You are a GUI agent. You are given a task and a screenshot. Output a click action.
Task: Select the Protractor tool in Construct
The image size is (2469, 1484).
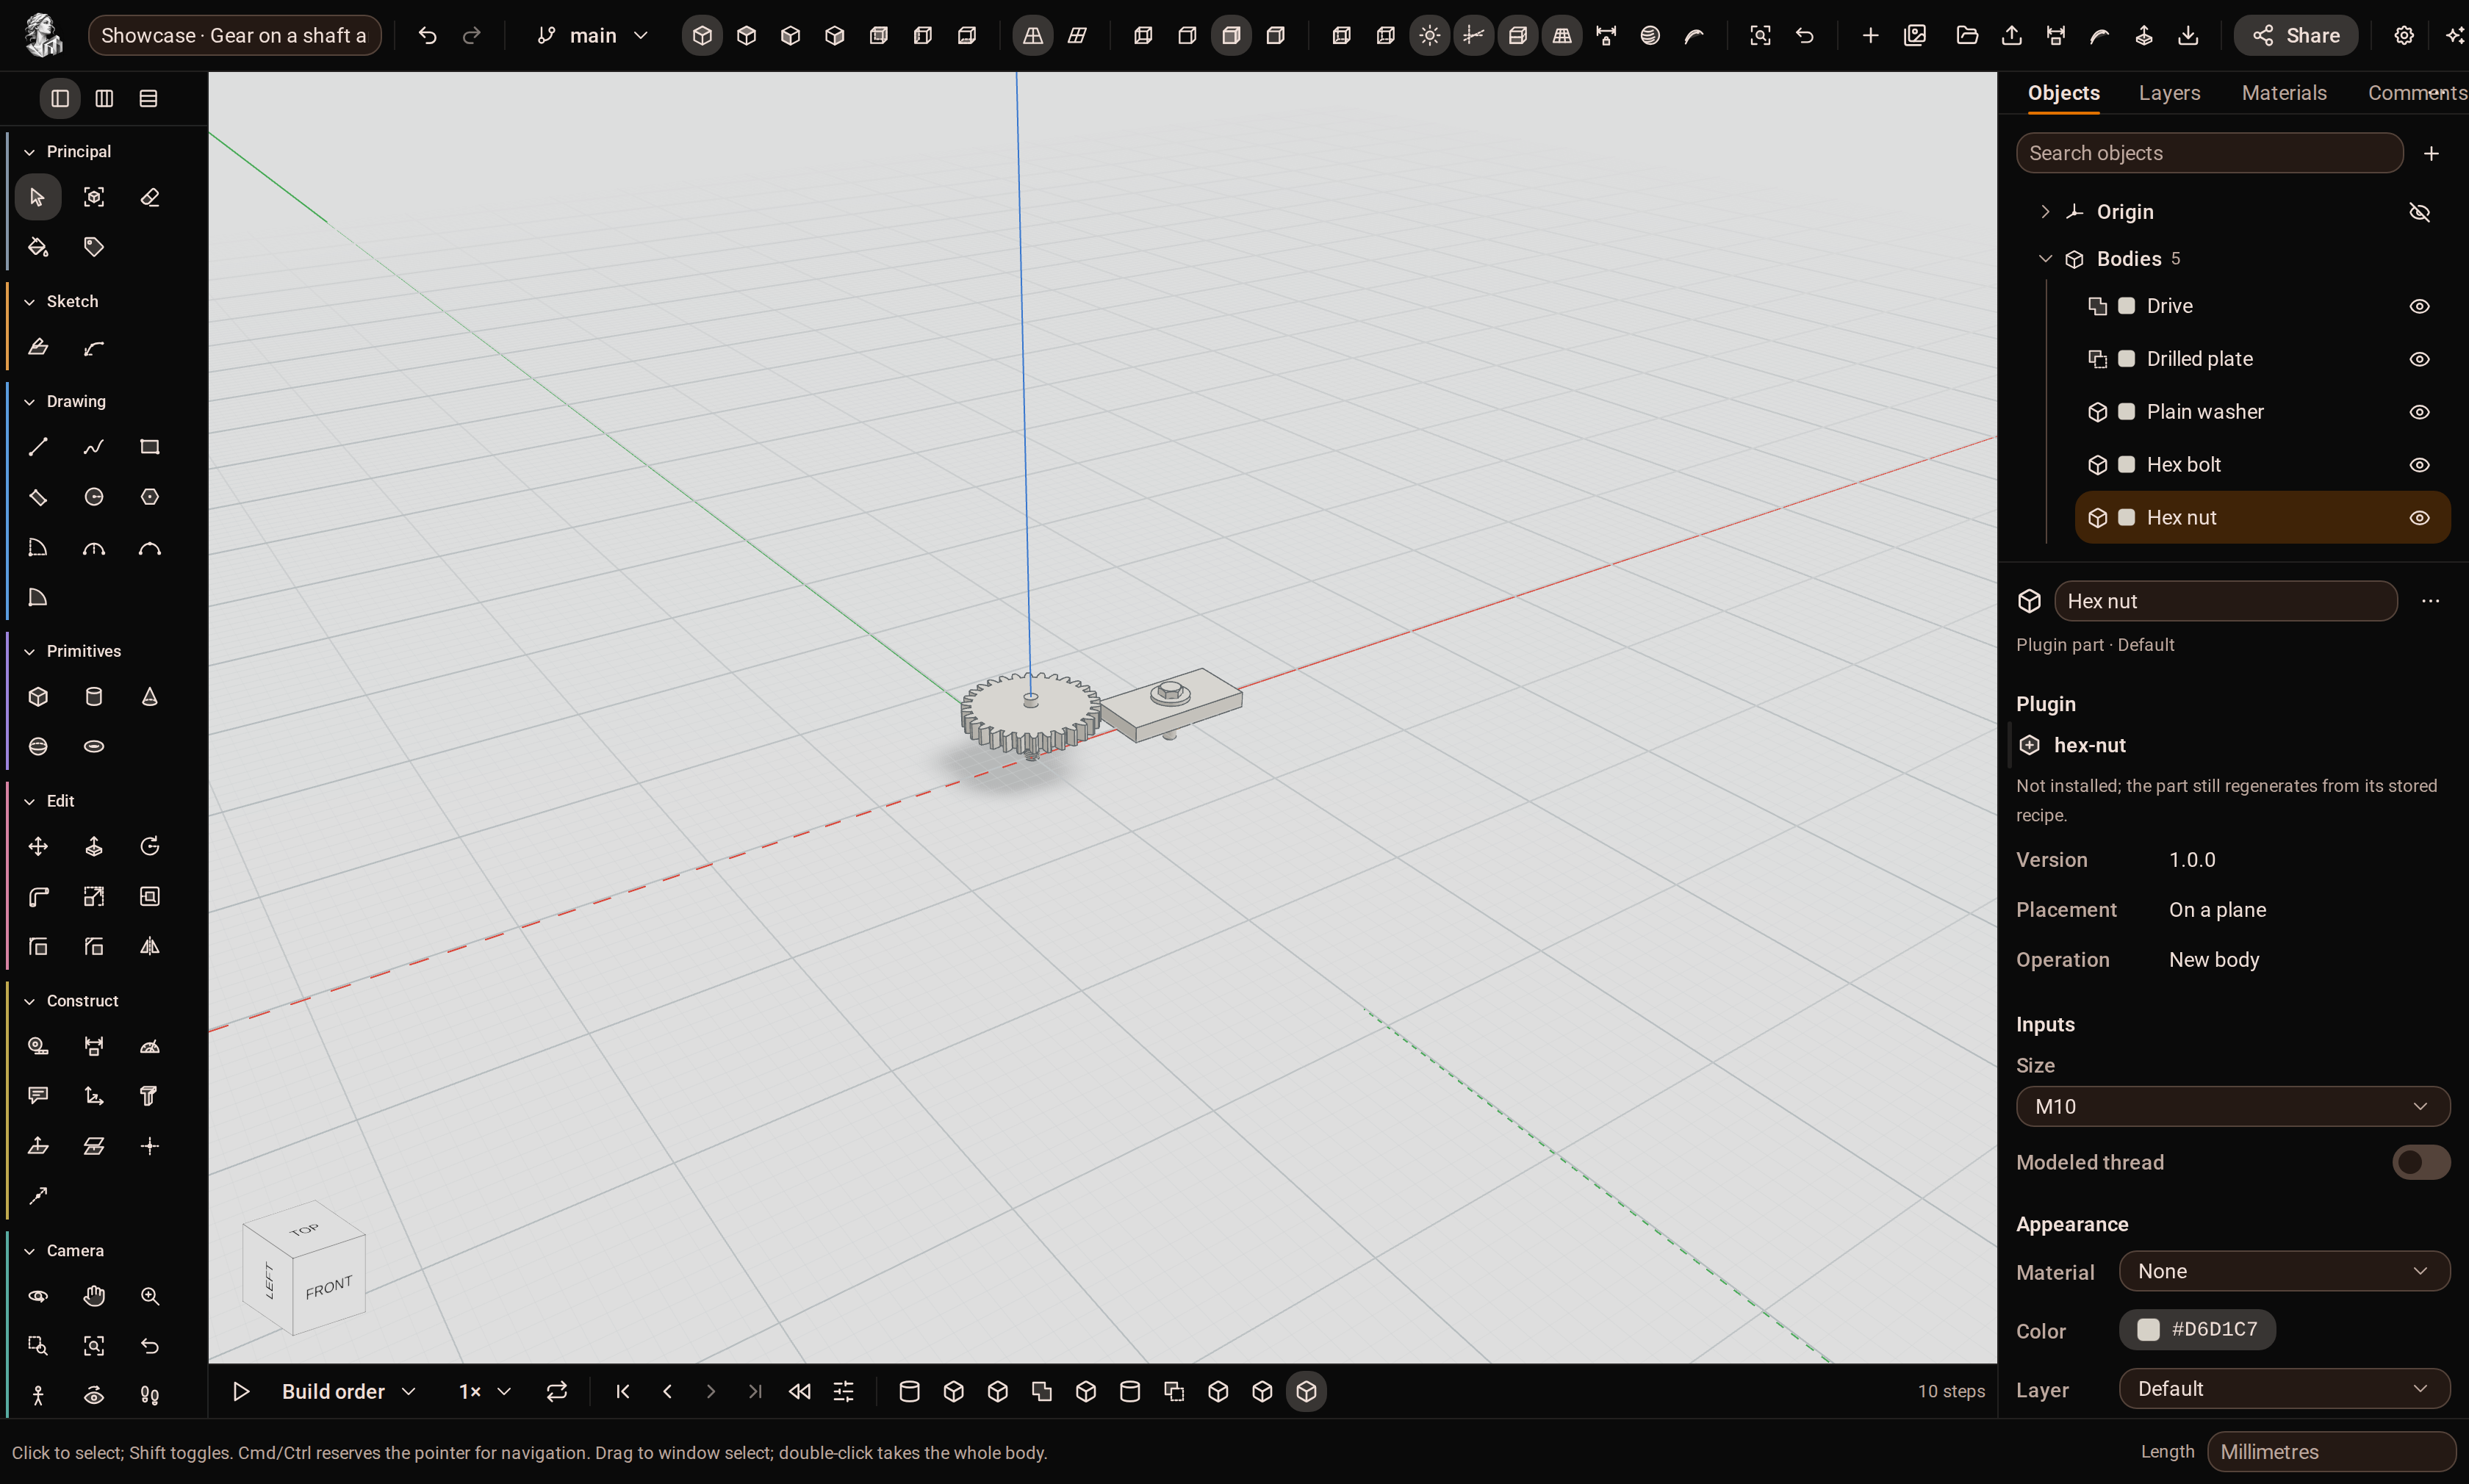(150, 1047)
